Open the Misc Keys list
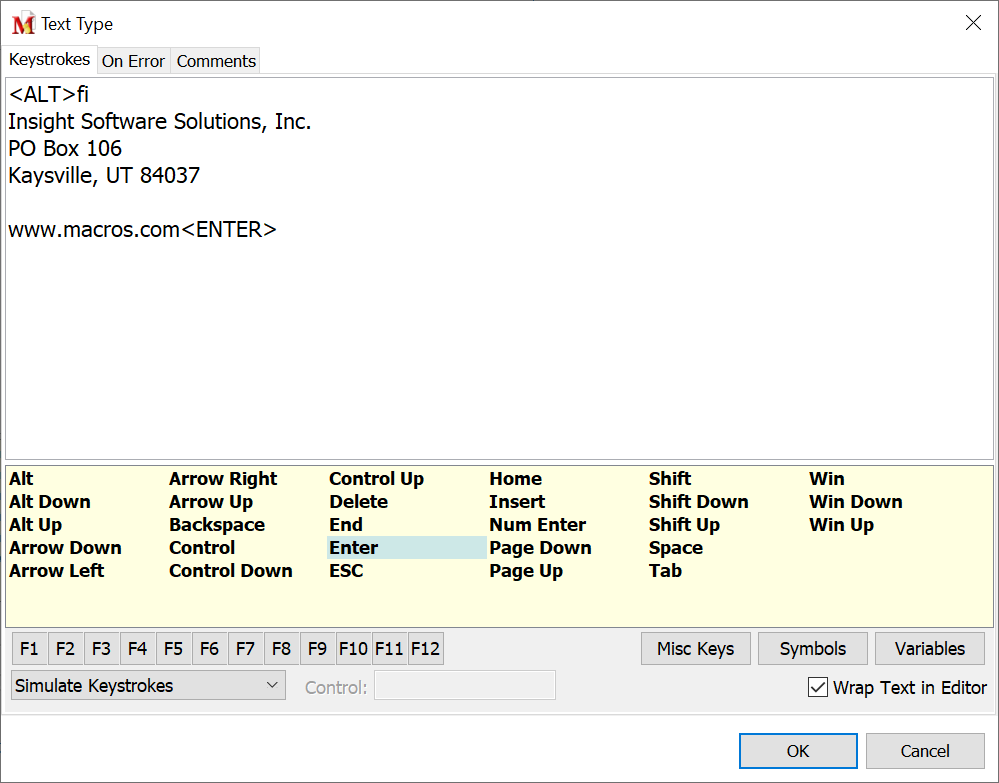Screen dimensions: 999x783 coord(695,649)
